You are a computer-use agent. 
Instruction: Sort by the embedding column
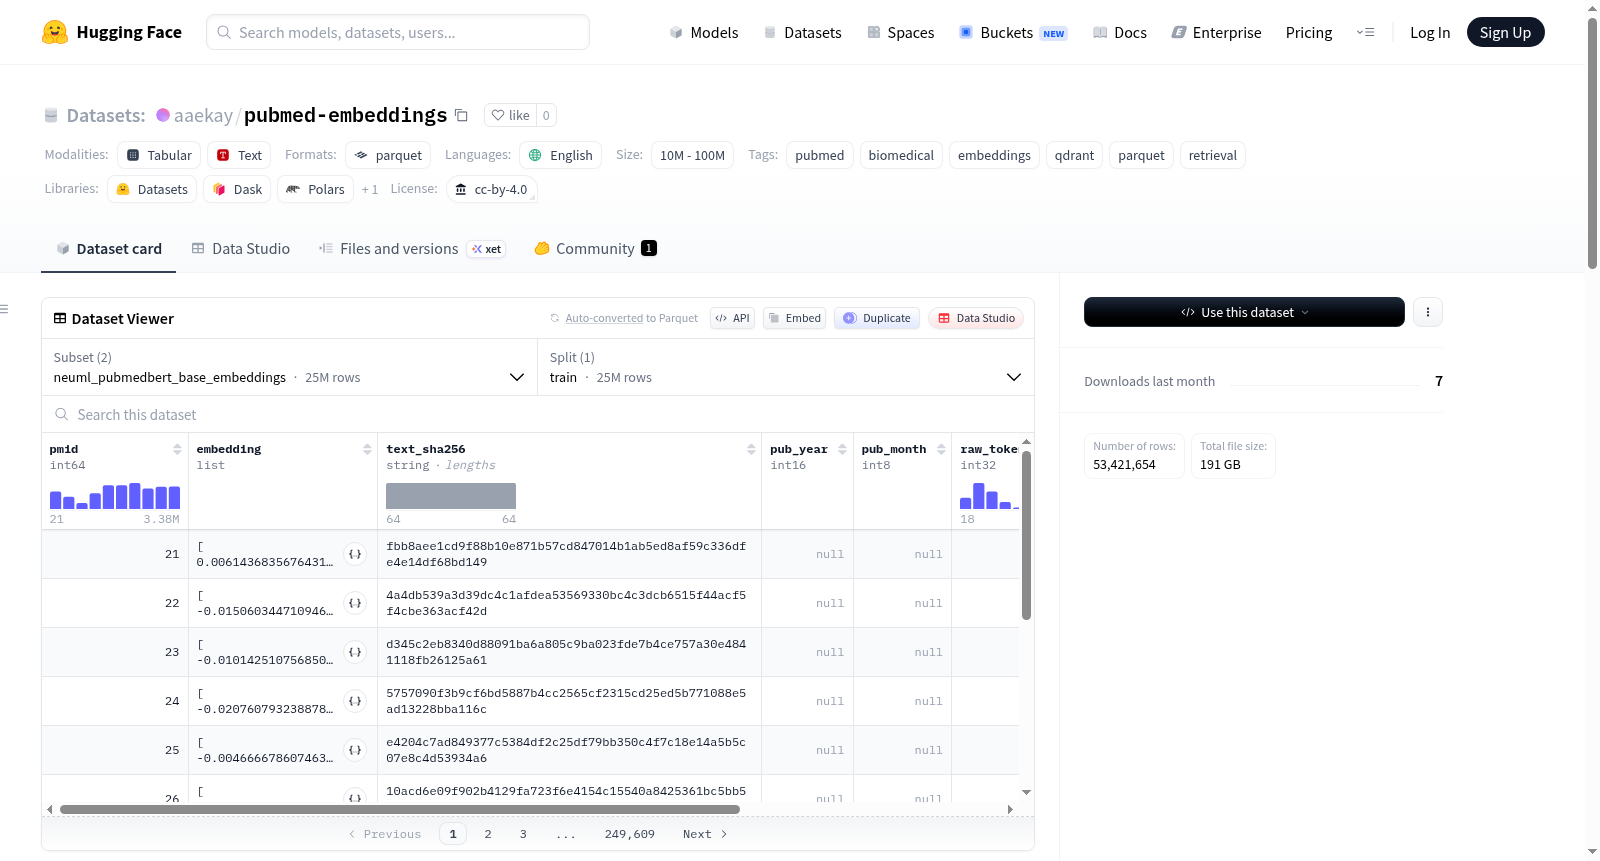pos(367,450)
